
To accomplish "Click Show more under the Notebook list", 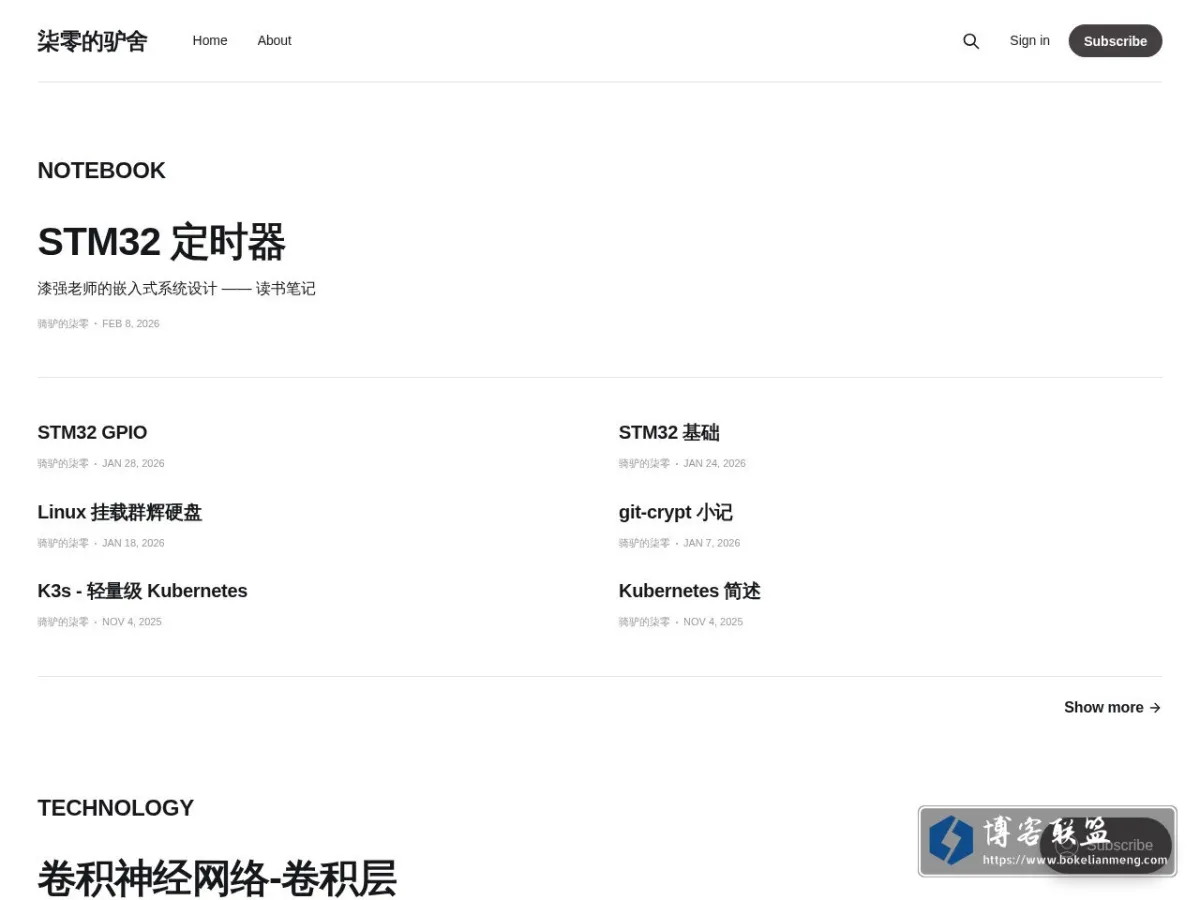I will [x=1112, y=708].
